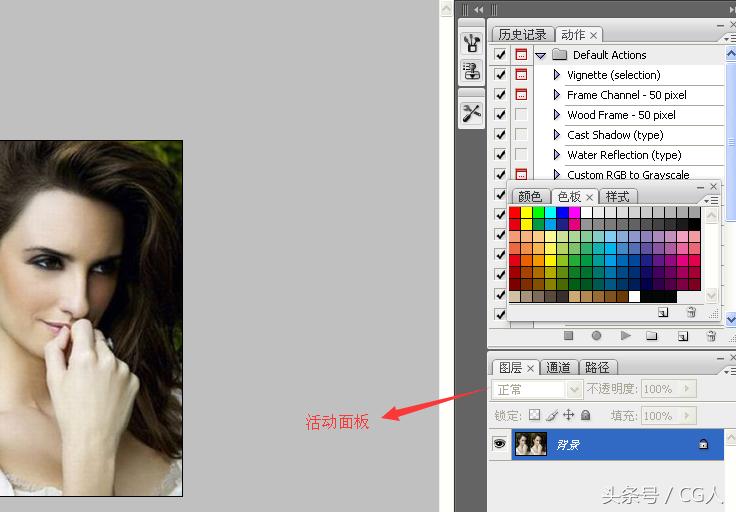Image resolution: width=736 pixels, height=512 pixels.
Task: Delete action trash icon in Actions panel
Action: (x=711, y=336)
